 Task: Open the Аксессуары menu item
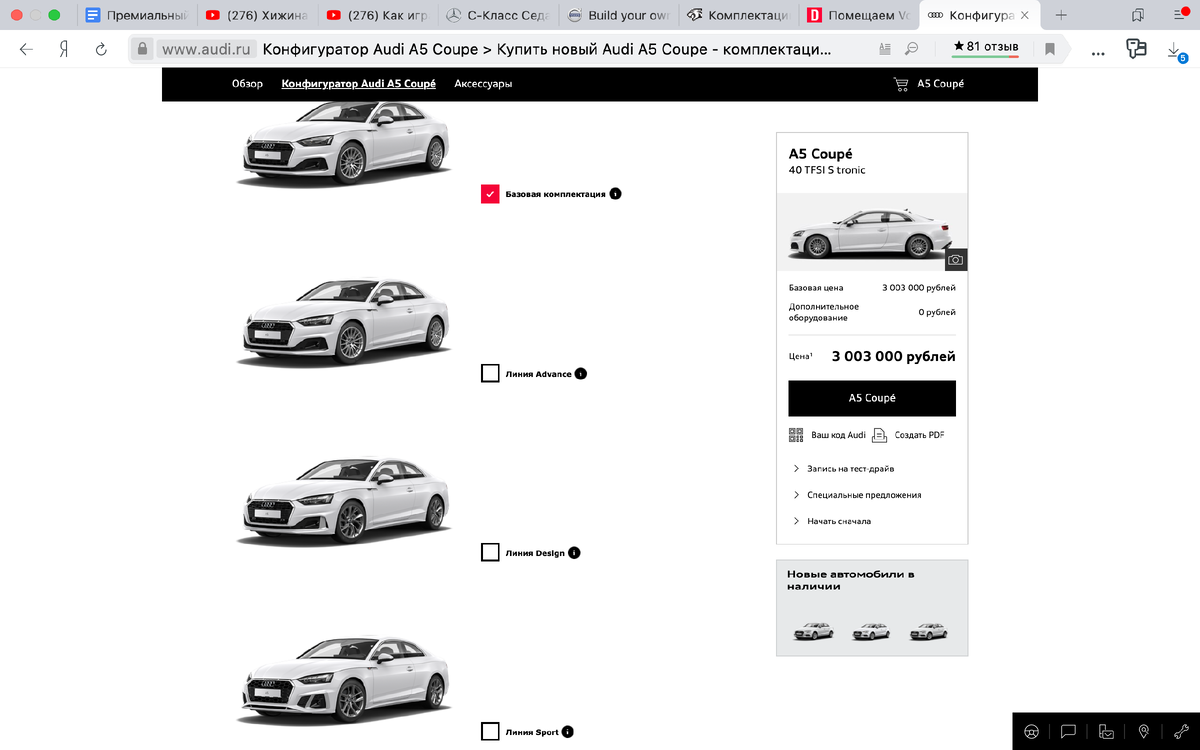[x=483, y=84]
